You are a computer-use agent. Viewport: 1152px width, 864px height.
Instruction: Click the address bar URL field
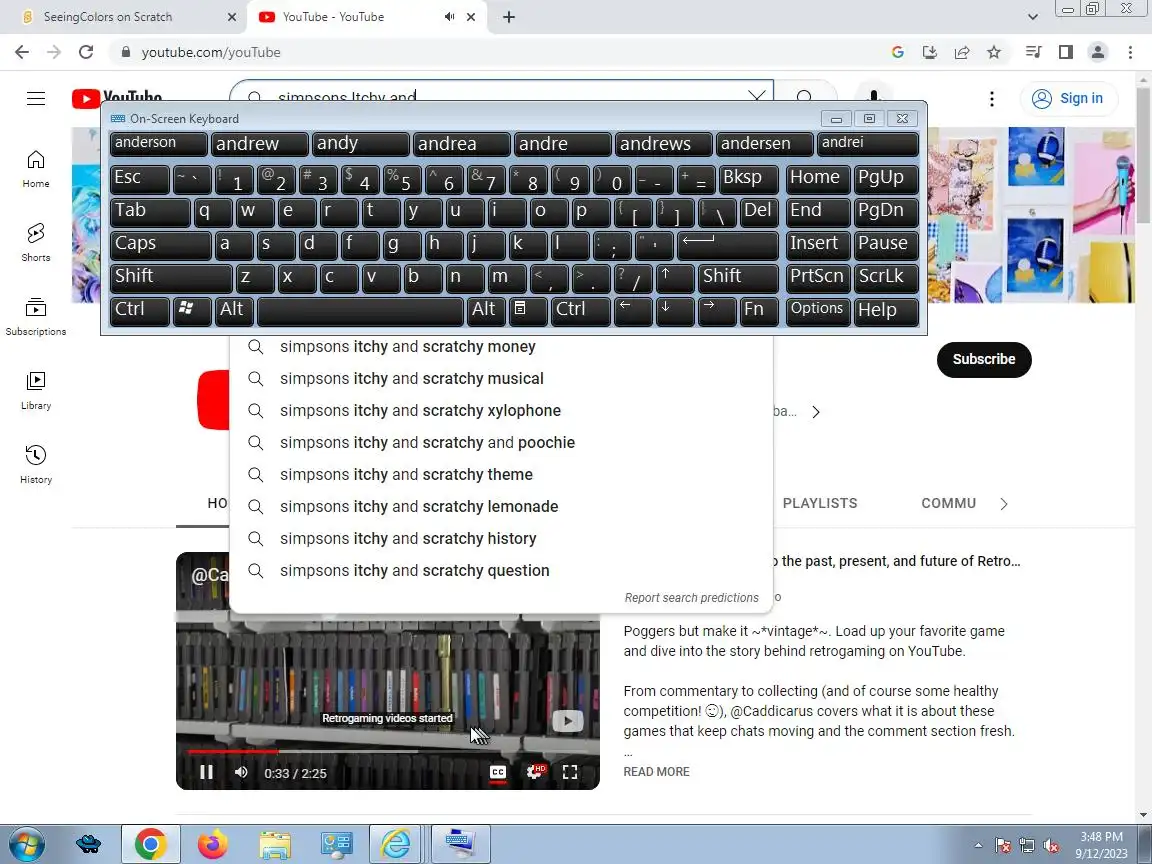point(500,52)
